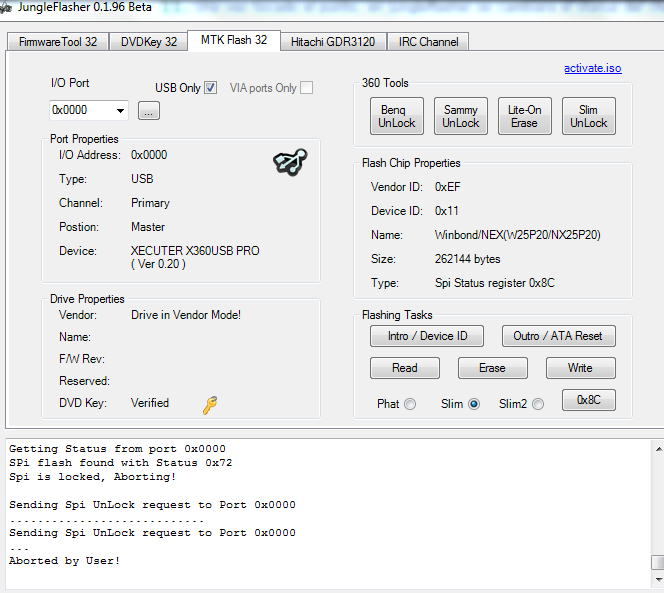Viewport: 664px width, 593px height.
Task: Click the '262144 bytes' size value
Action: coord(468,259)
